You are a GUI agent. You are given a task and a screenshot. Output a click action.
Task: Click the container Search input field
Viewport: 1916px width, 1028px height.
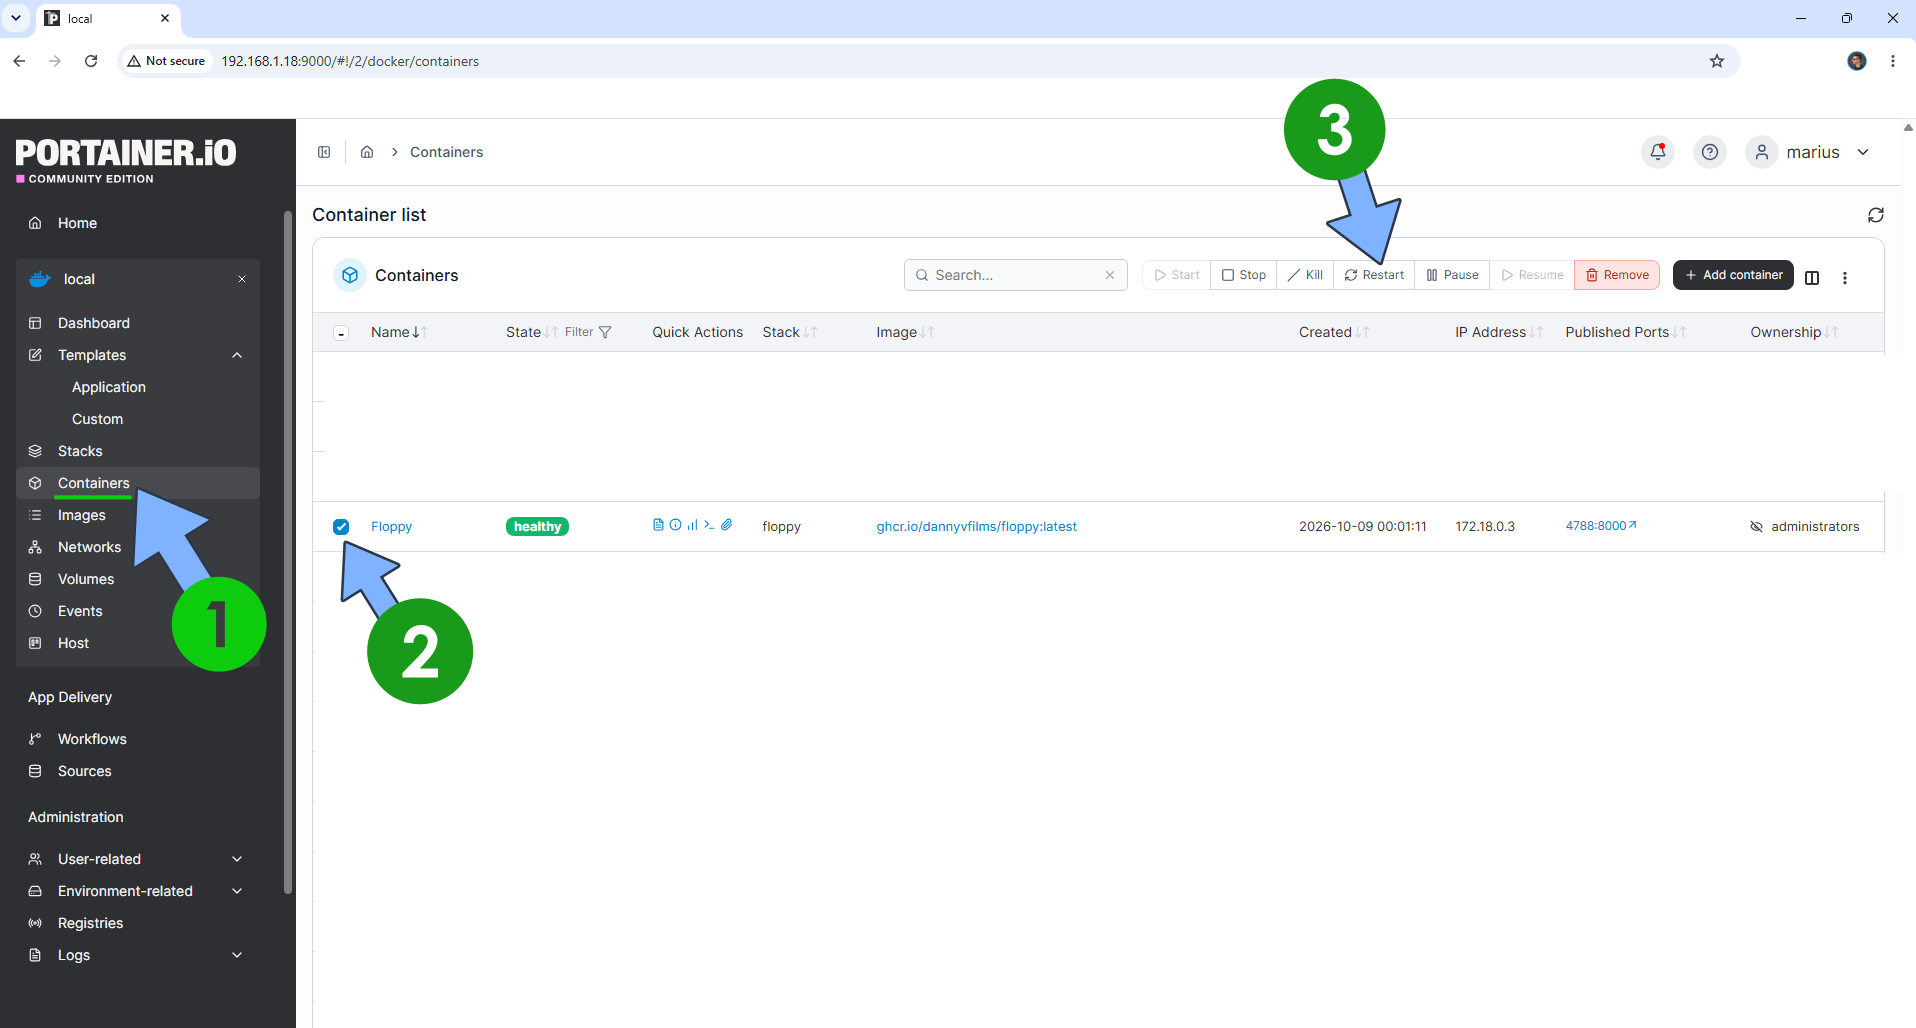(x=1015, y=275)
